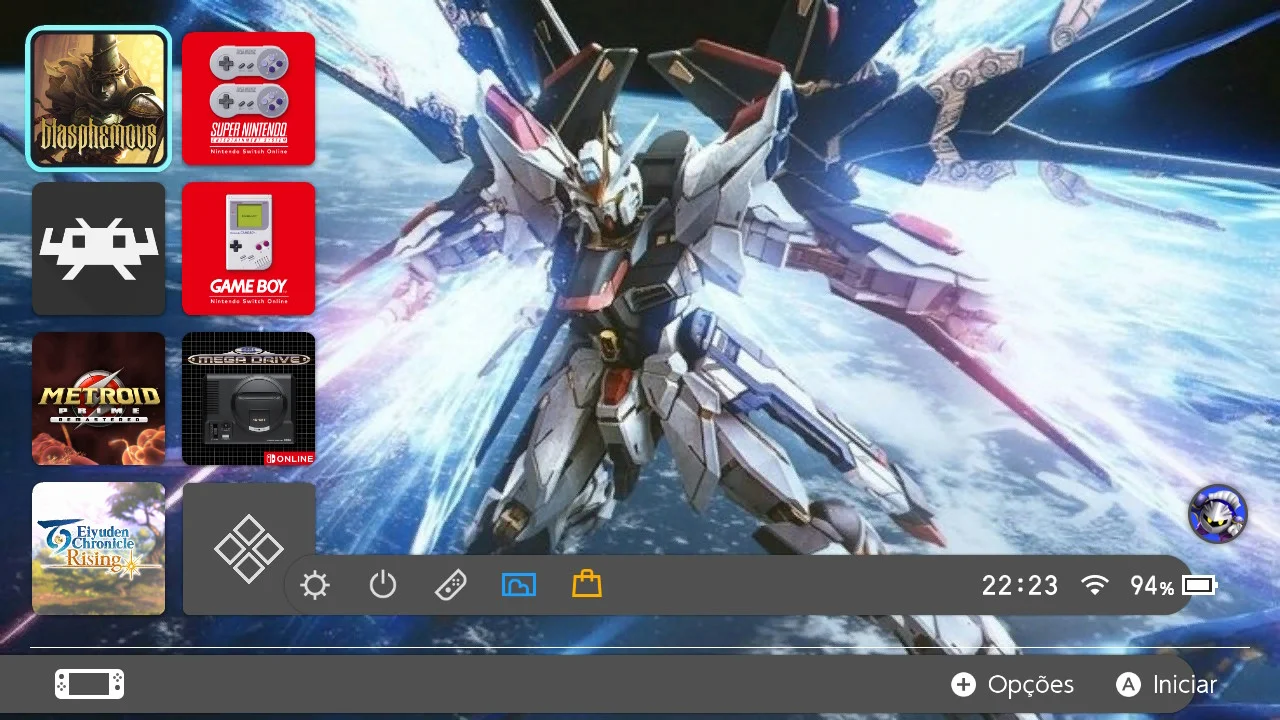Click the Switch console icon at bottom left
1280x720 pixels.
coord(90,684)
